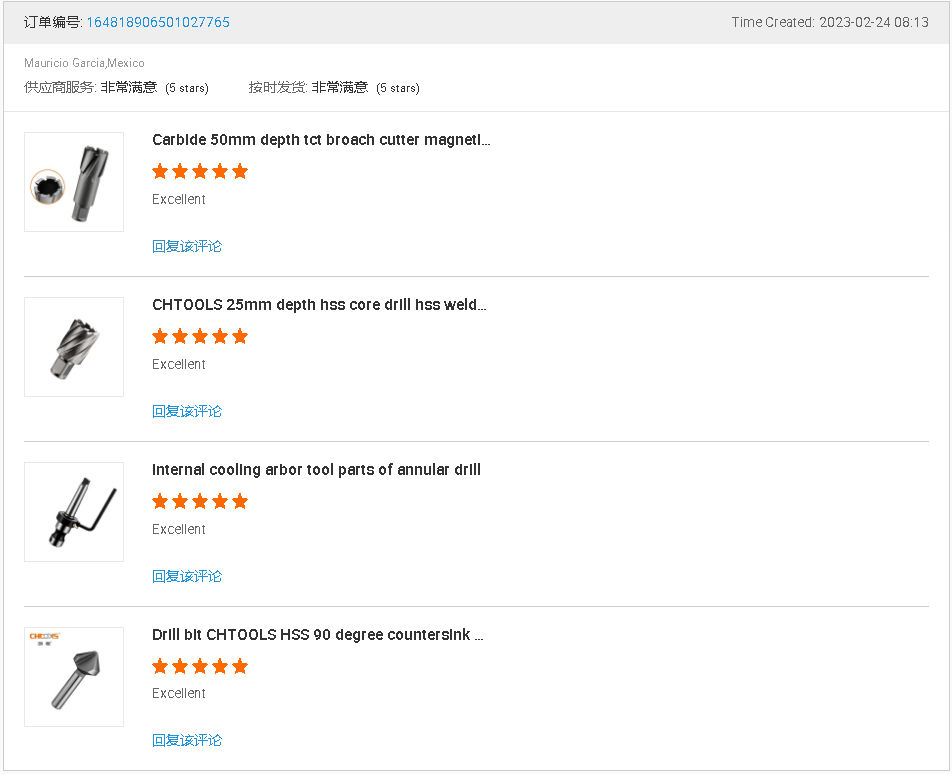Click the carbide broach cutter product thumbnail
Viewport: 952px width, 774px height.
coord(74,182)
